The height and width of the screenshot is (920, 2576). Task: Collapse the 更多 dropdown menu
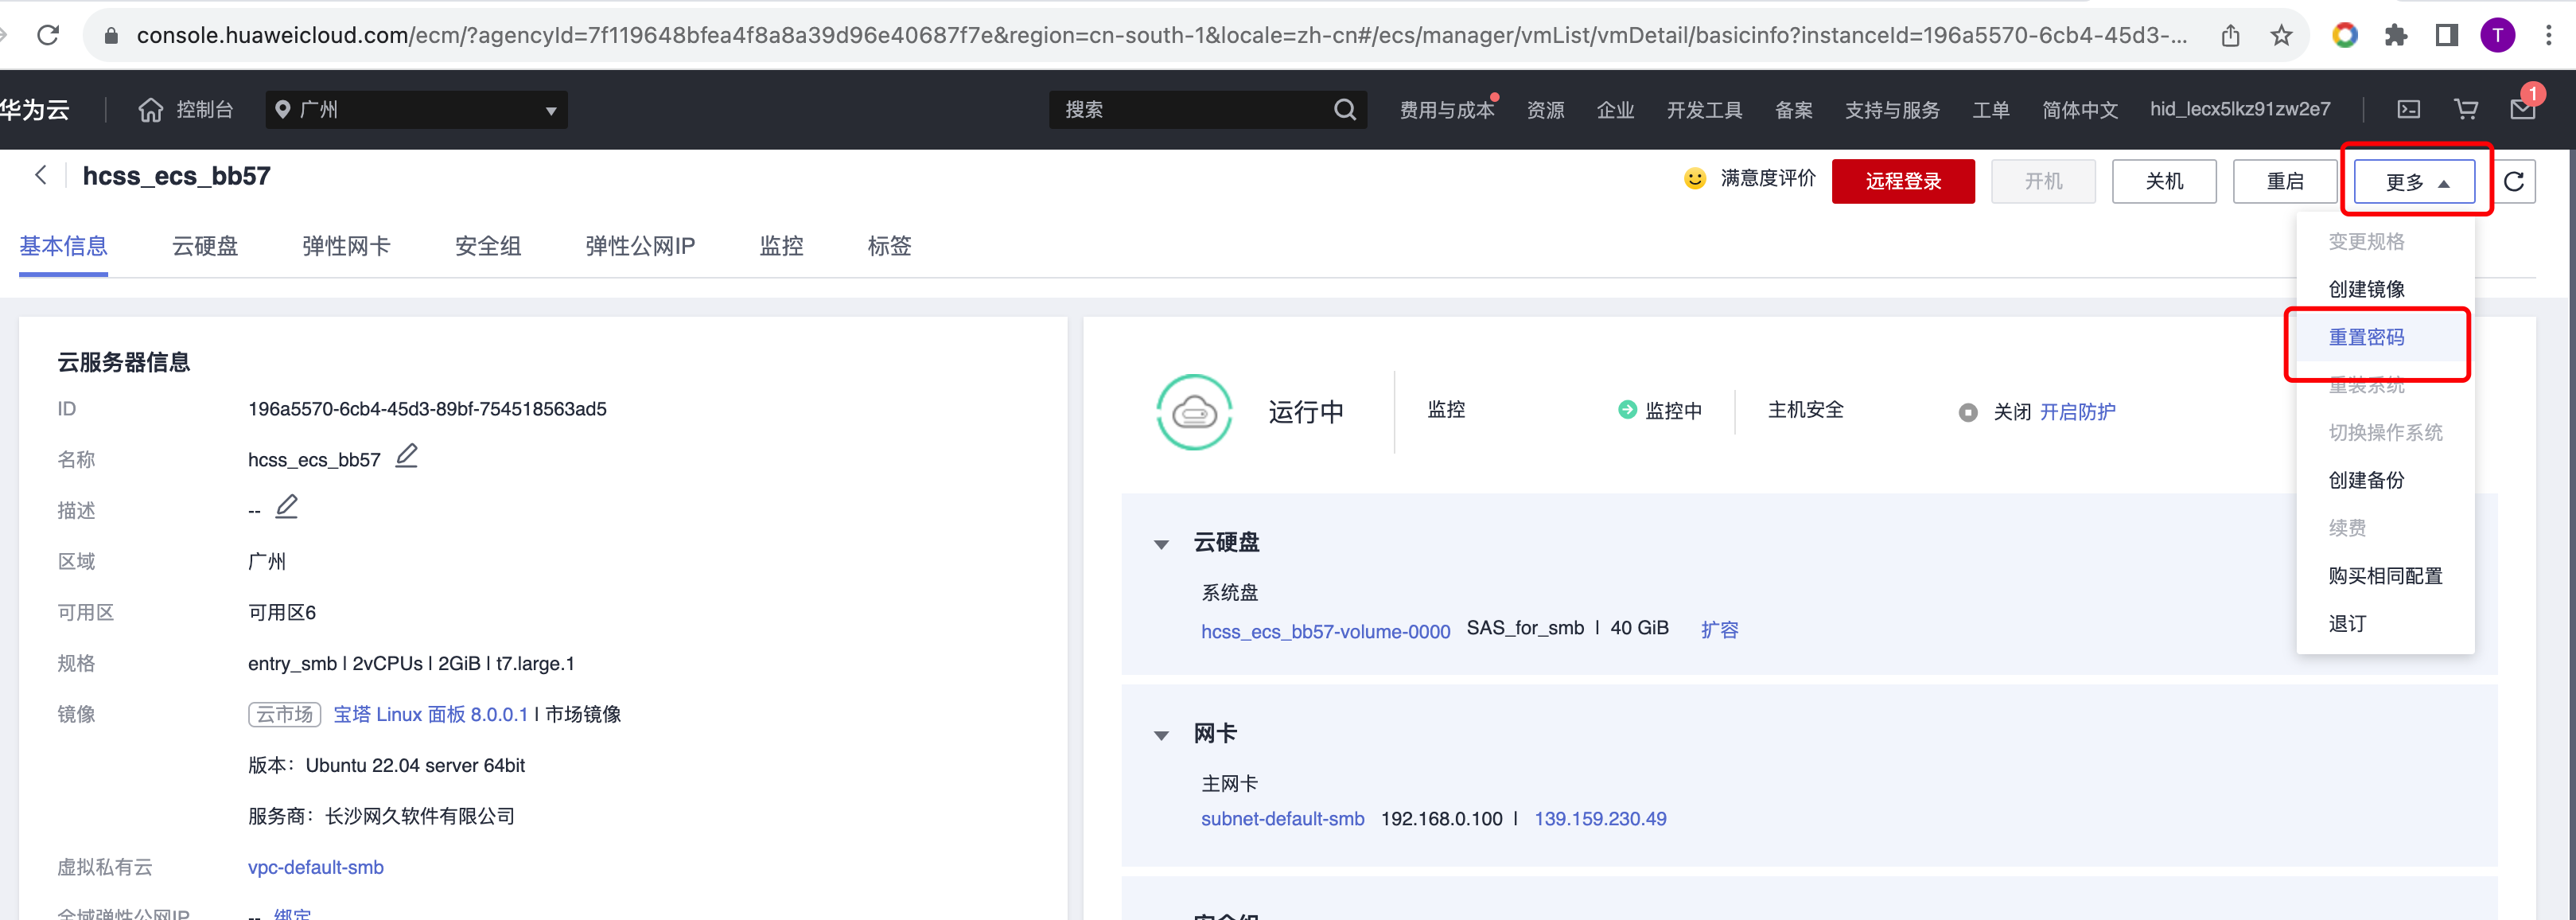coord(2414,181)
